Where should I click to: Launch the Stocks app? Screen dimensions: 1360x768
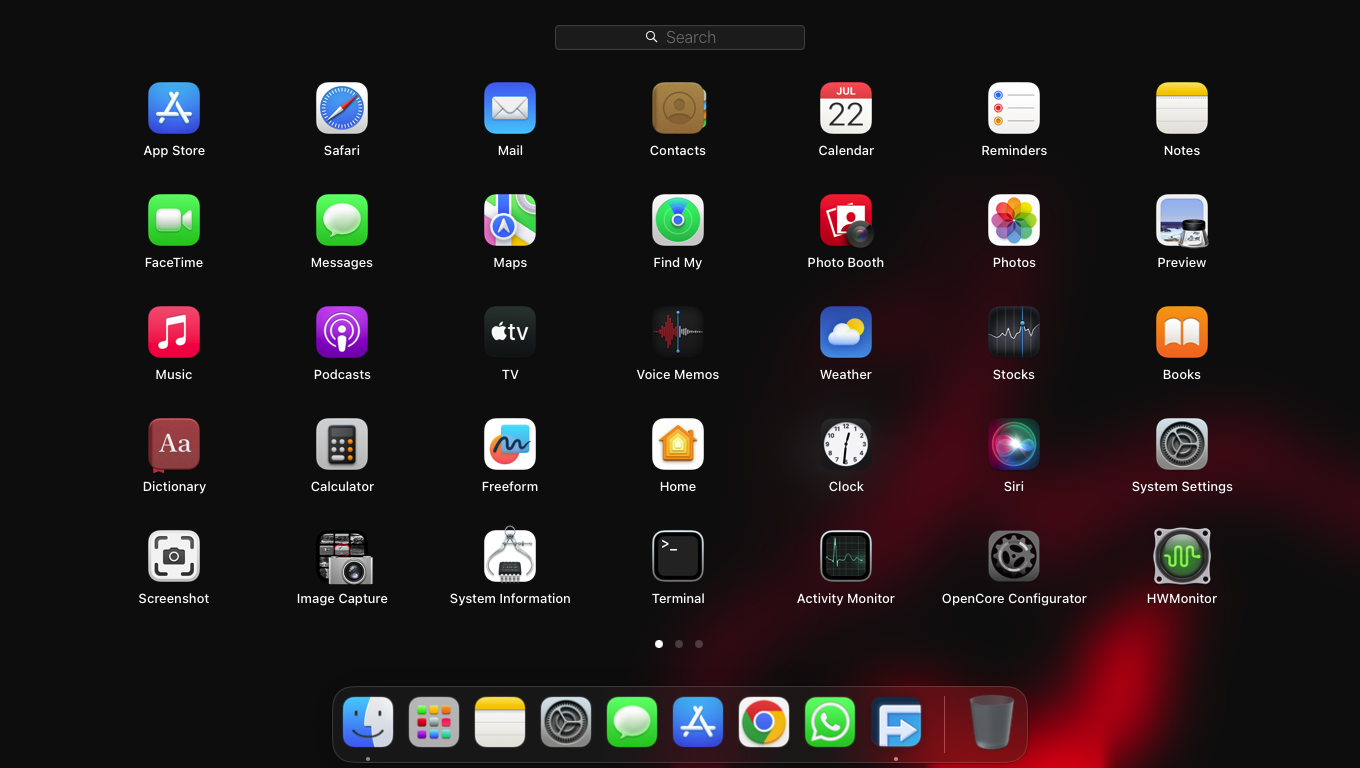(x=1014, y=332)
